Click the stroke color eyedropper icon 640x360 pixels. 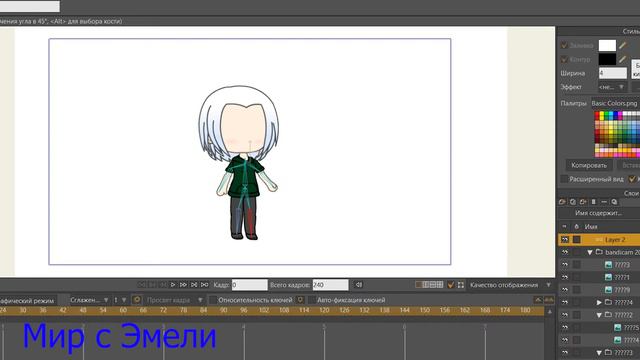tap(623, 59)
